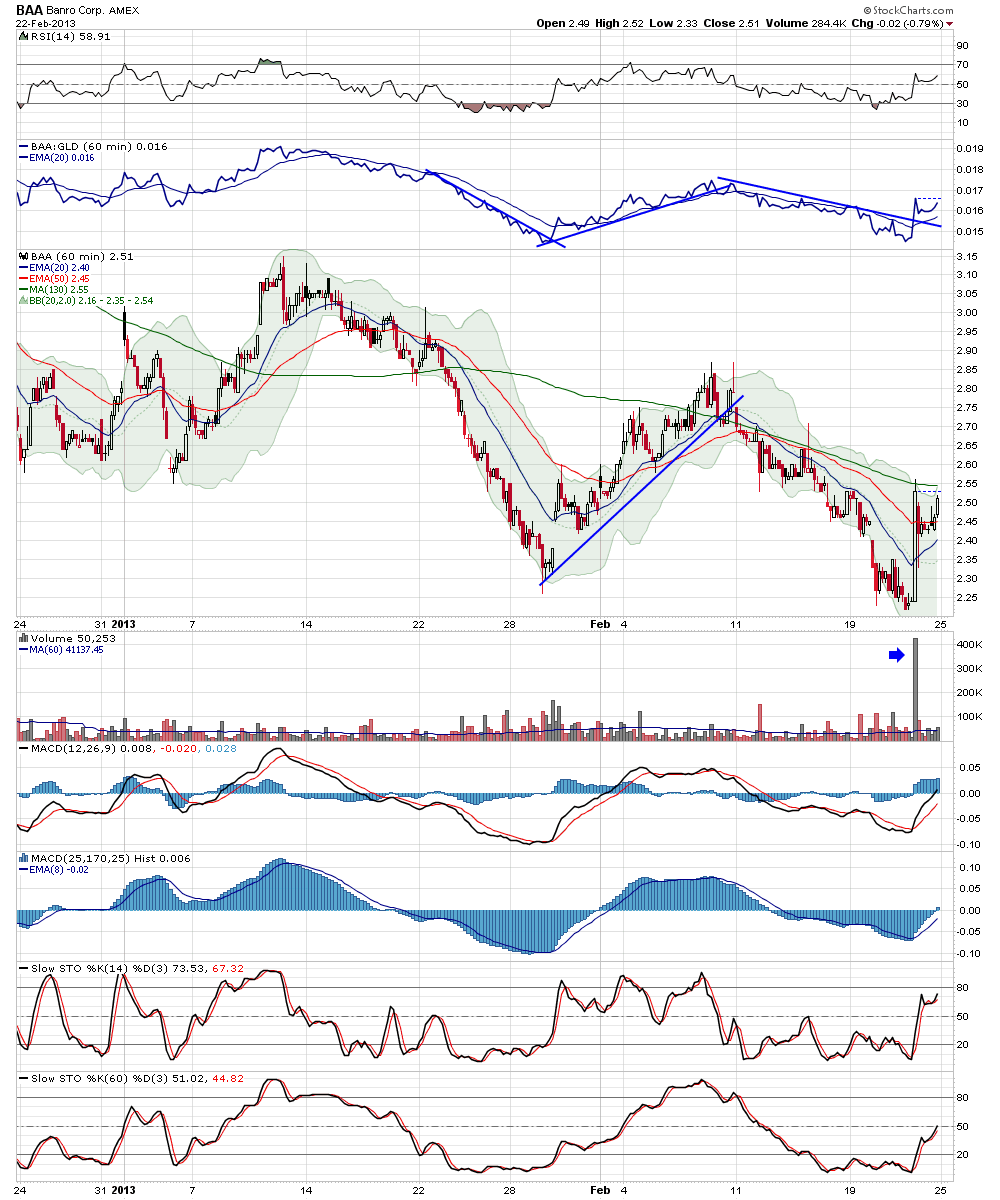Click the red down-triangle next to Chg

[949, 23]
